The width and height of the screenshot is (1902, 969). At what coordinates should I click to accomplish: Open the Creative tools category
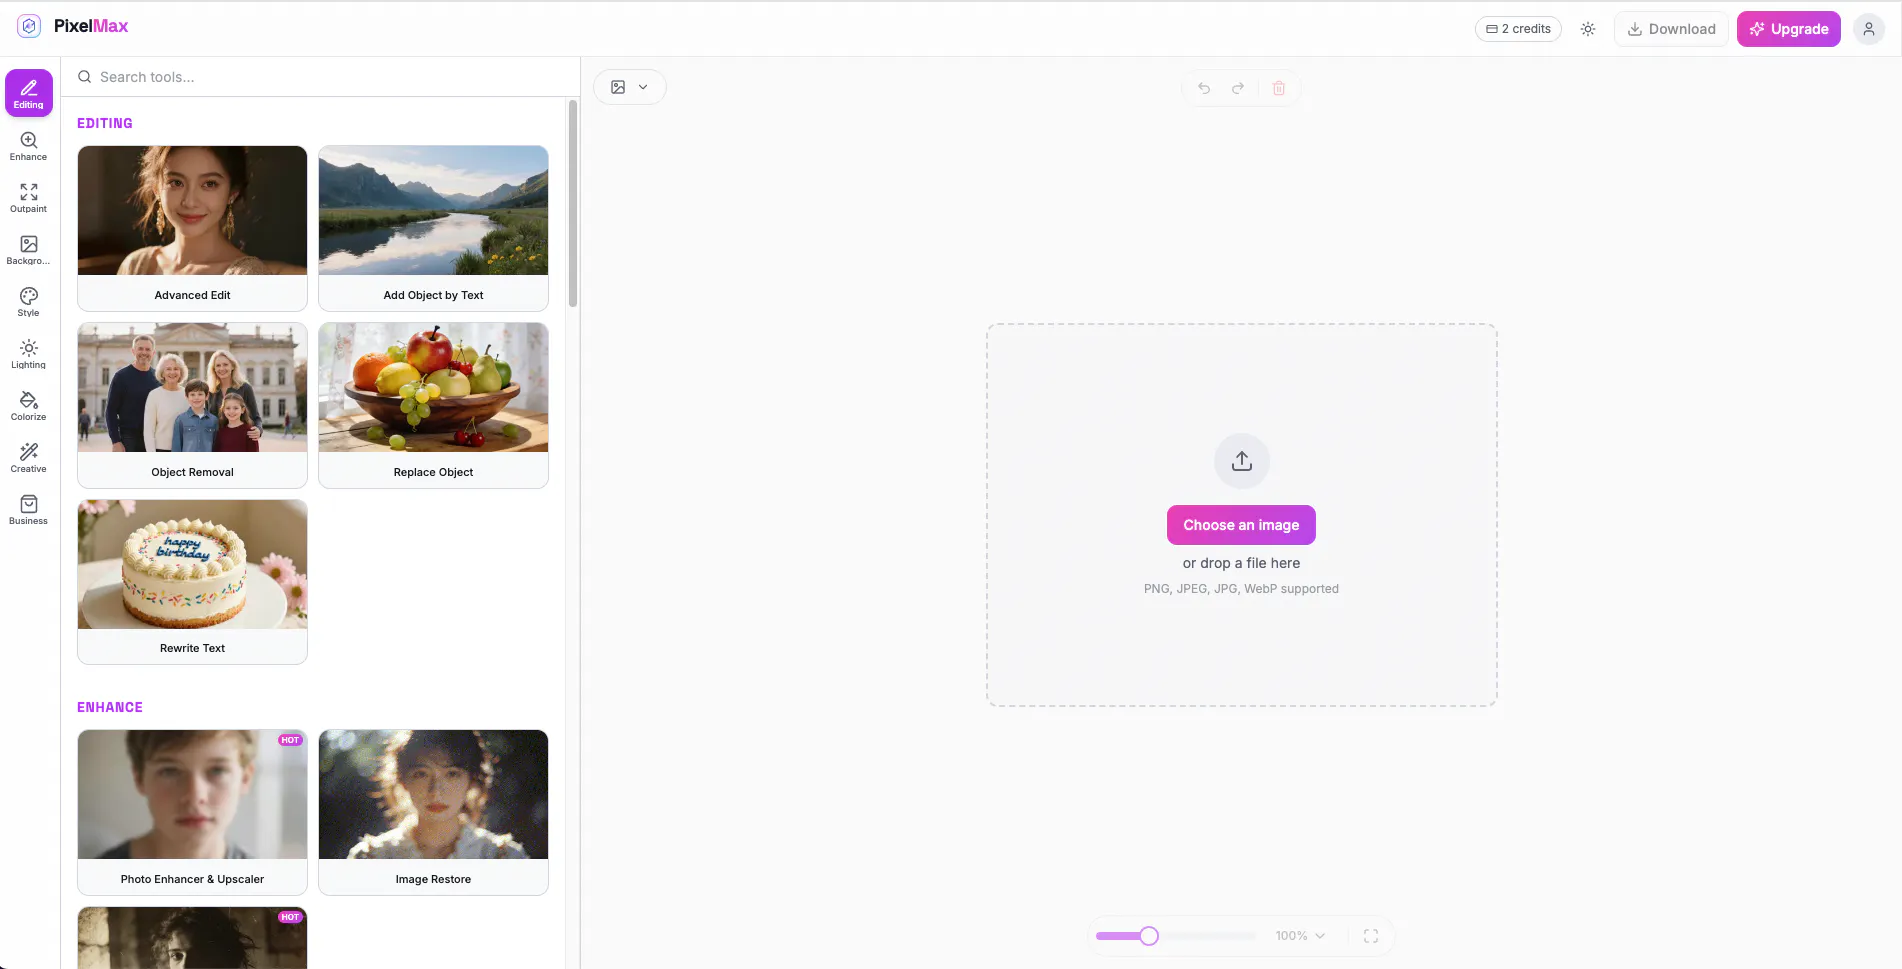pyautogui.click(x=29, y=457)
